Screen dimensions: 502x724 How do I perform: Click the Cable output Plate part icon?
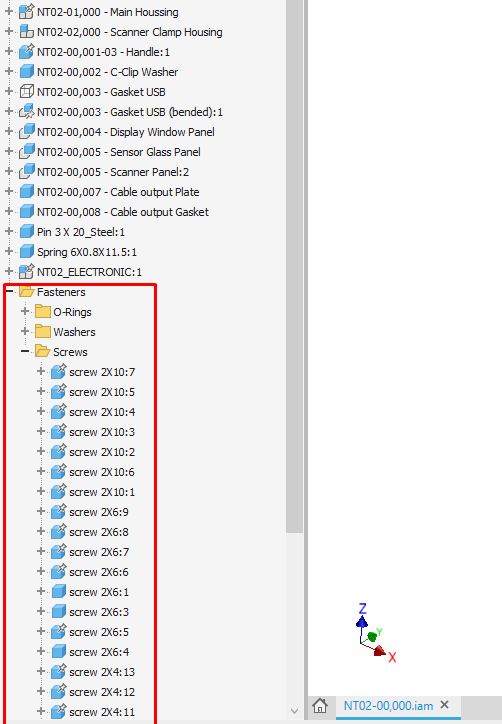27,192
